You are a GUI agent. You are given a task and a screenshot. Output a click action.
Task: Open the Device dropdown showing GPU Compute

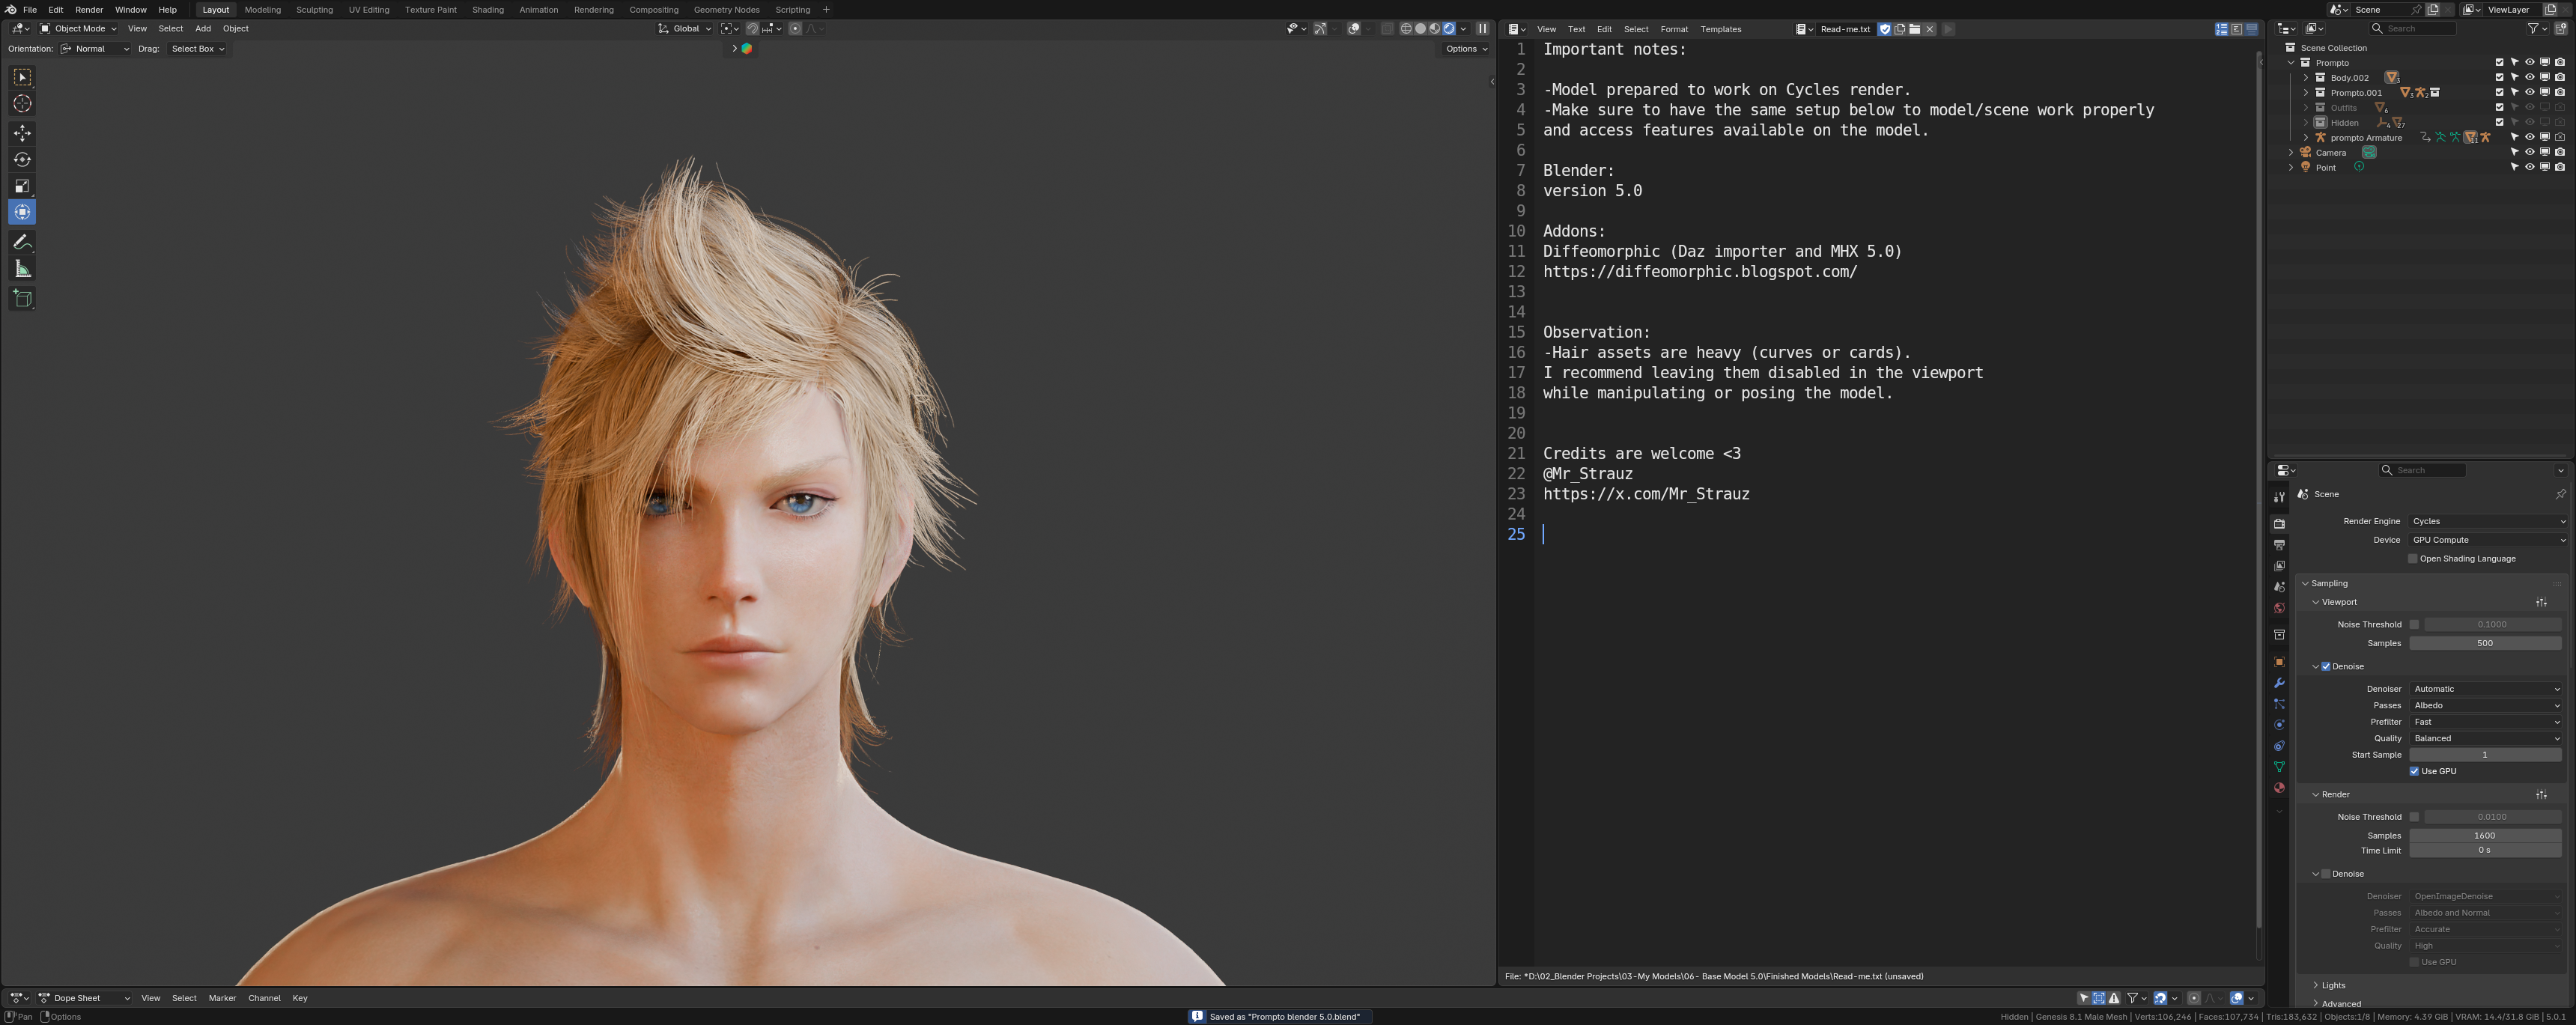pyautogui.click(x=2488, y=540)
